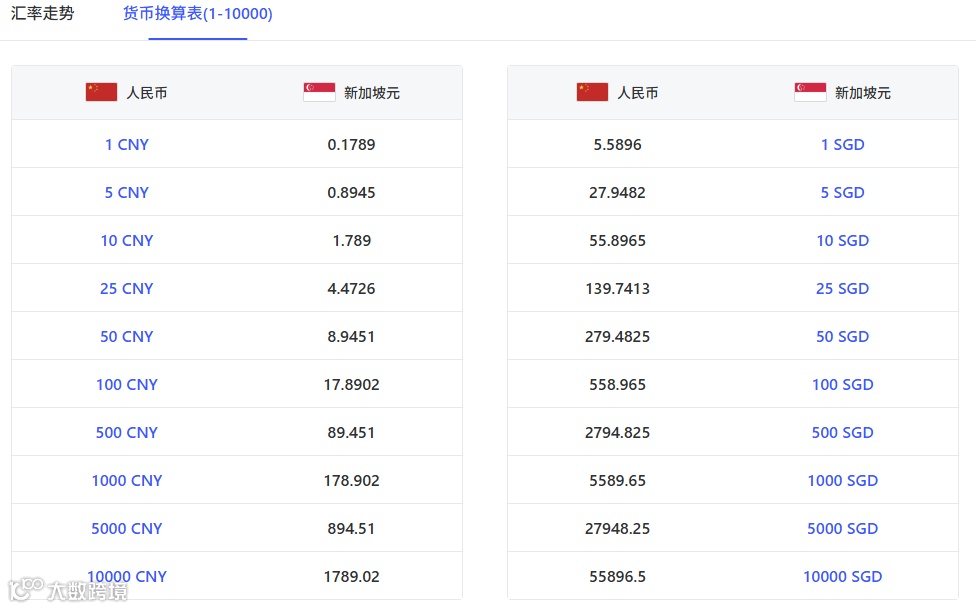The image size is (976, 609).
Task: Click the 1000 CNY link
Action: point(127,480)
